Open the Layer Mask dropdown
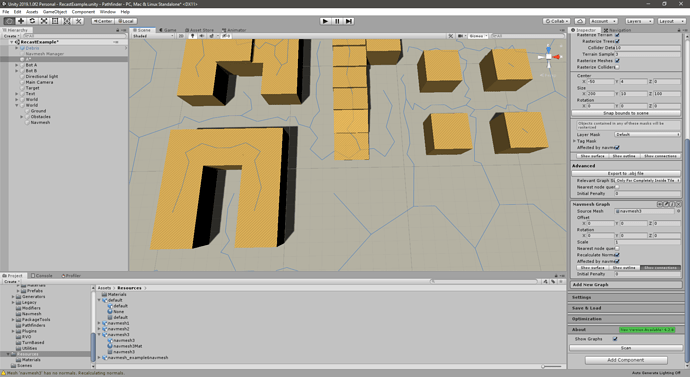Image resolution: width=690 pixels, height=377 pixels. [647, 134]
